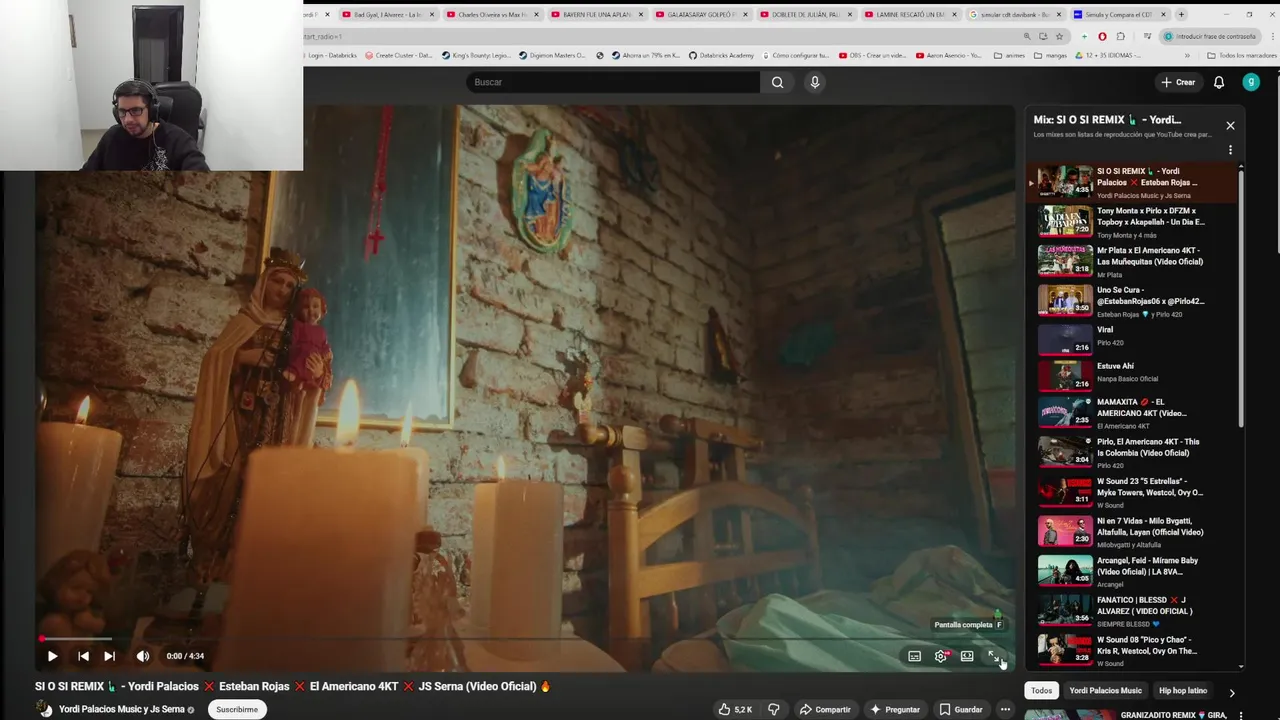This screenshot has width=1280, height=720.
Task: Open the Opera-style red O extension
Action: (1102, 36)
